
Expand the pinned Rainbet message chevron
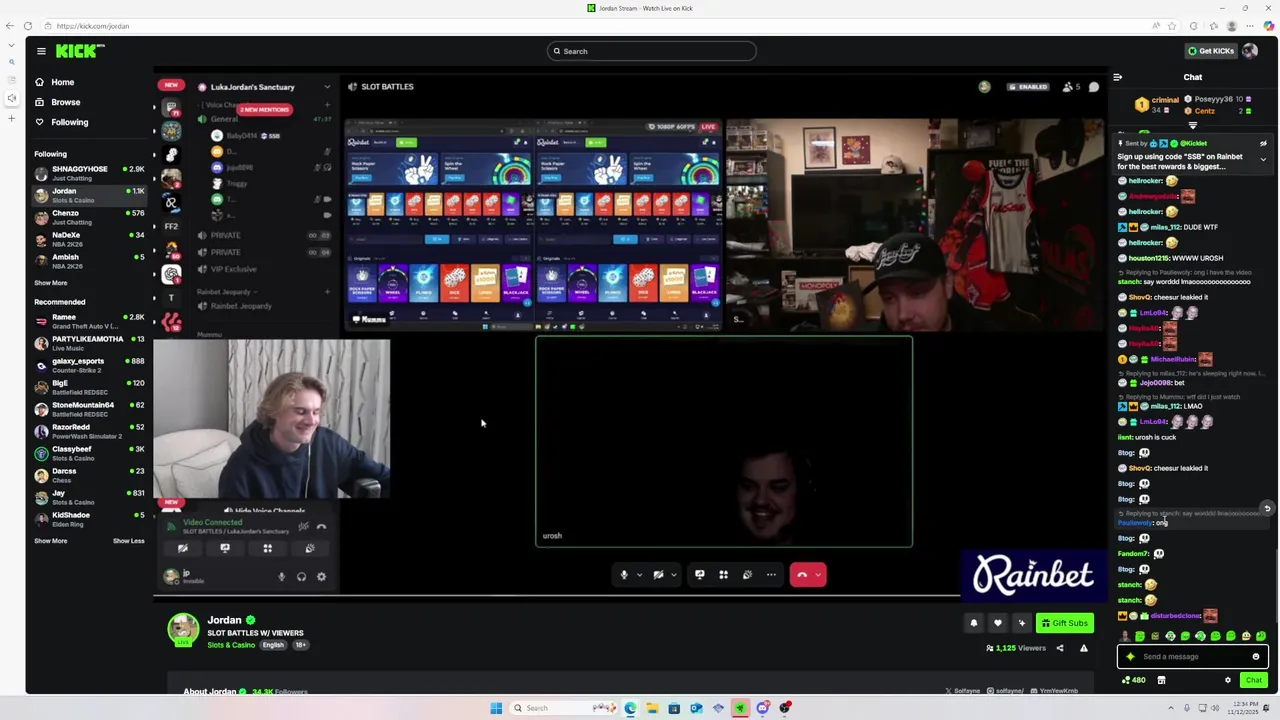(x=1263, y=160)
